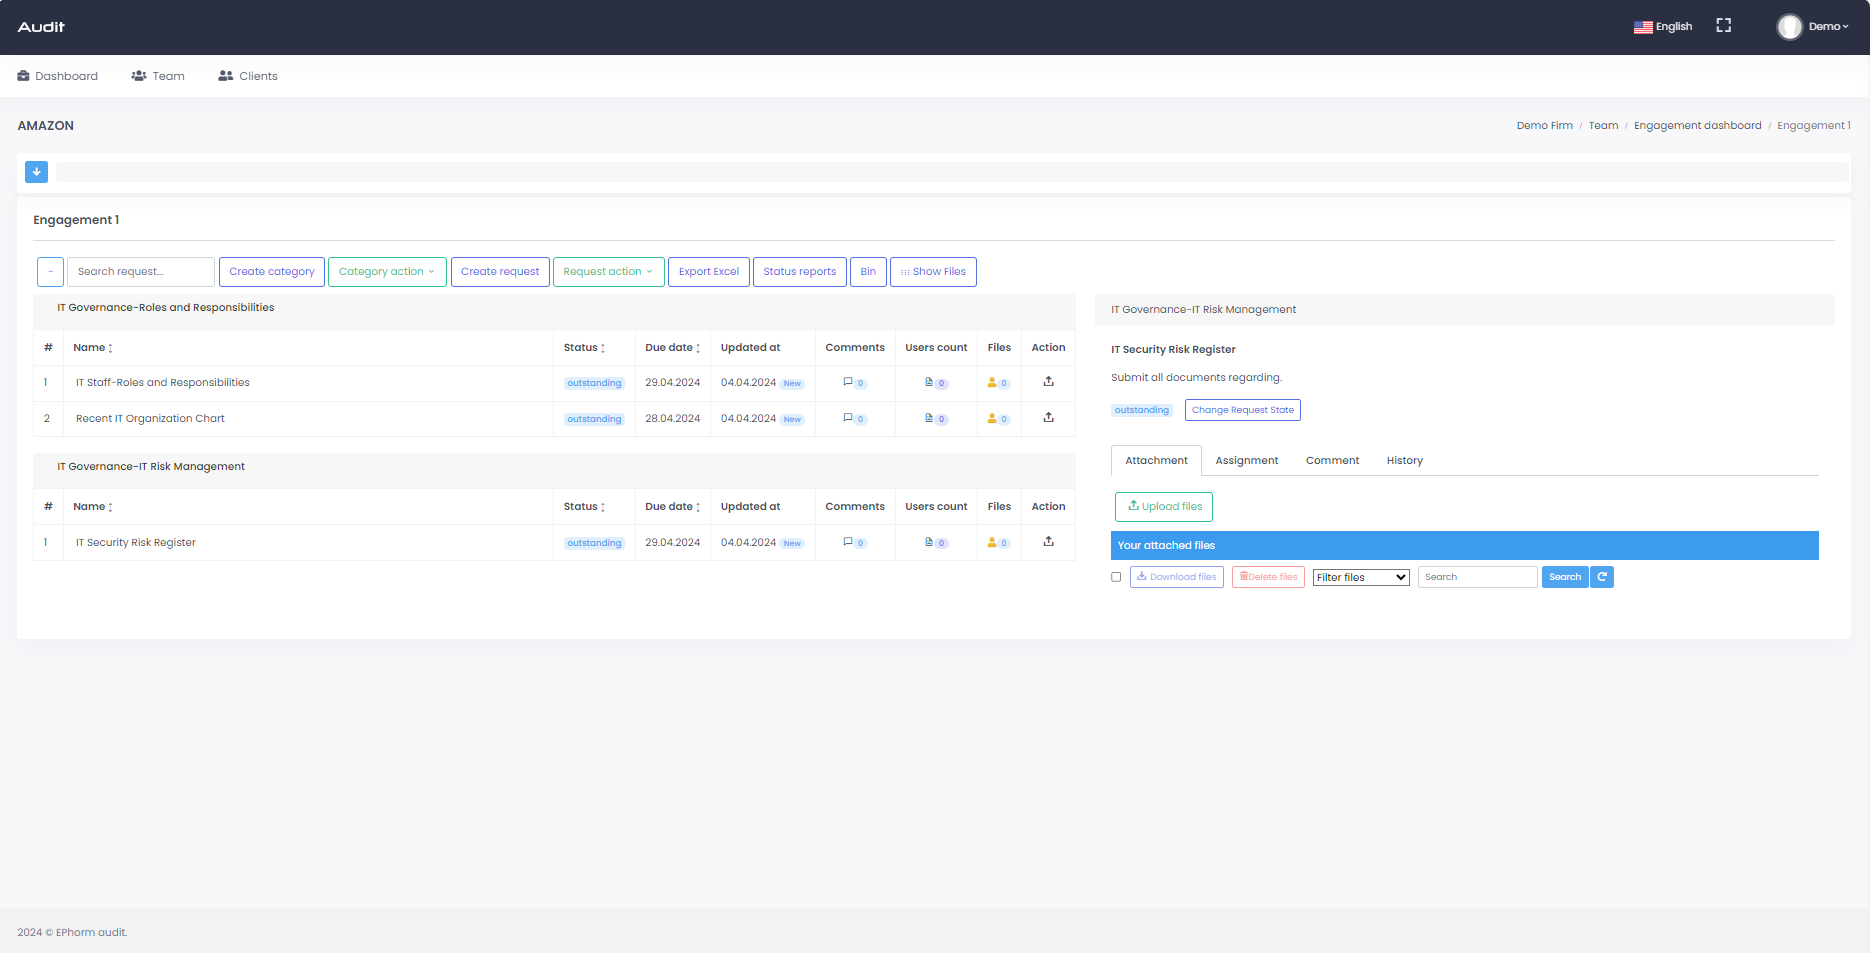This screenshot has width=1870, height=953.
Task: Open comments icon for IT Security Risk Register
Action: pos(849,542)
